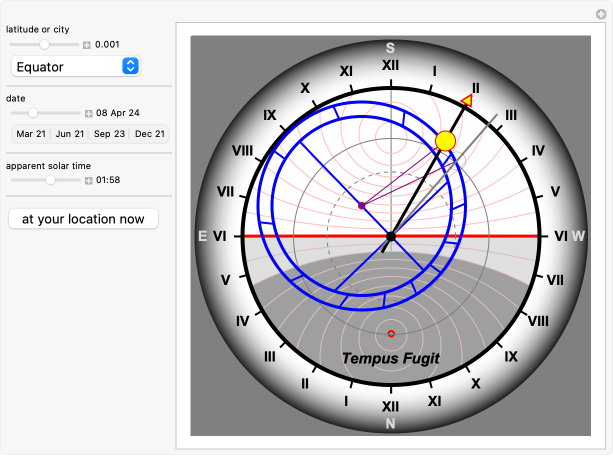
Task: Click the red-outlined yellow triangle marker near II
Action: (x=466, y=100)
